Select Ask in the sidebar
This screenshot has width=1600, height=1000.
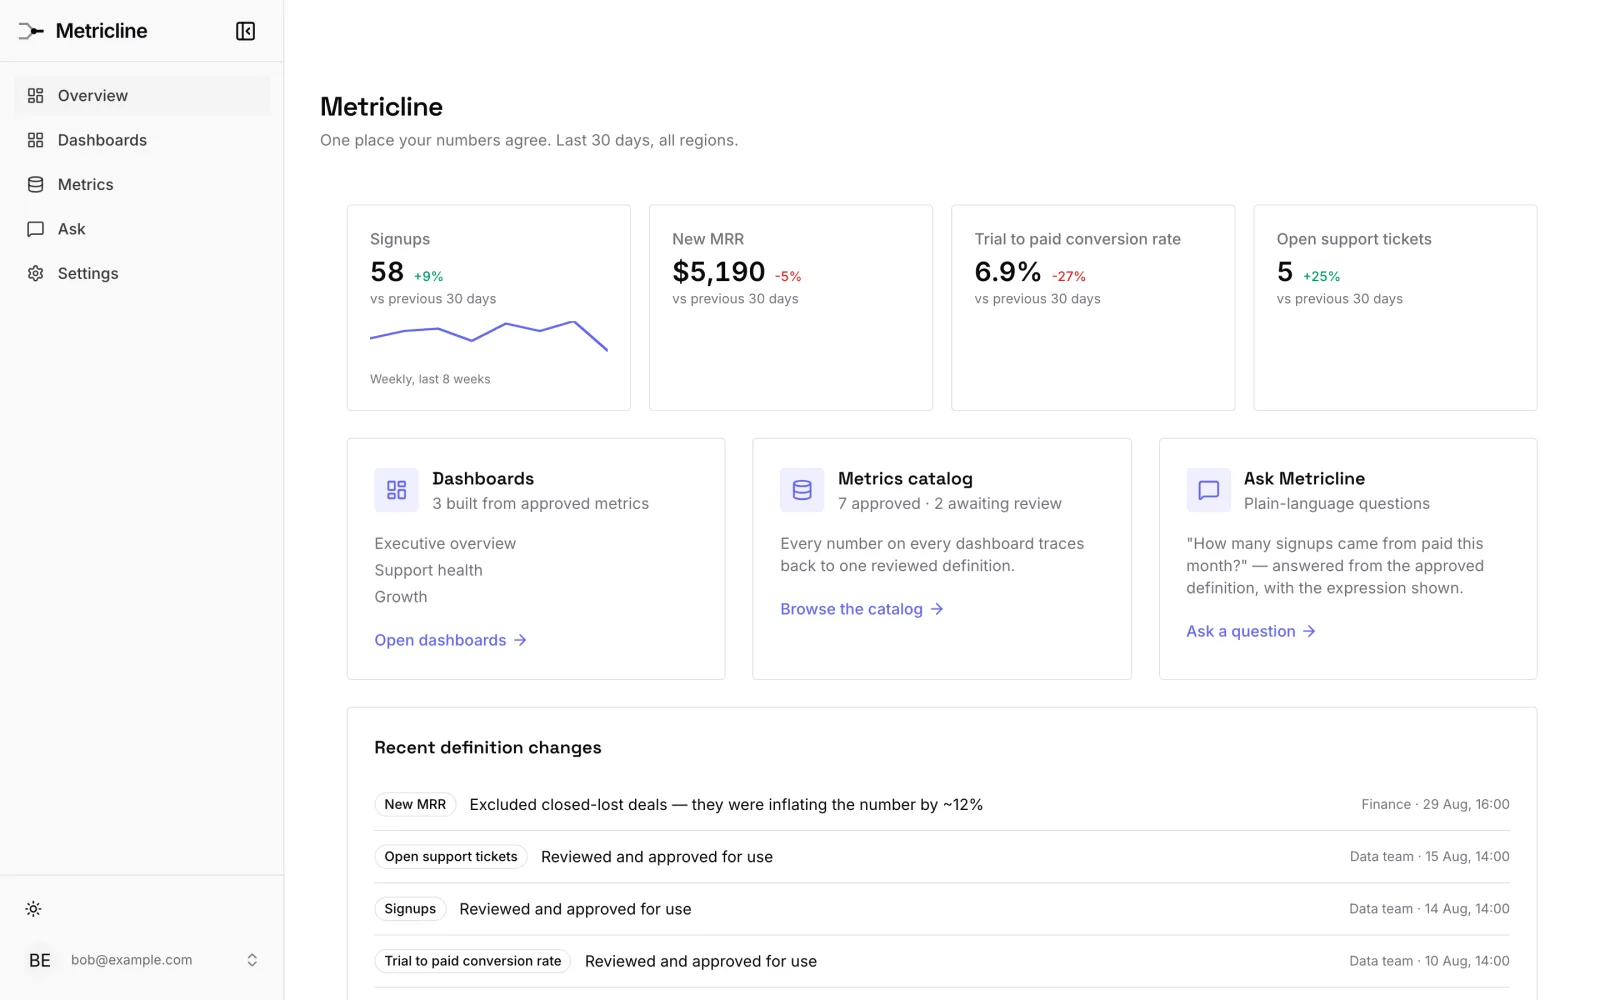click(142, 229)
